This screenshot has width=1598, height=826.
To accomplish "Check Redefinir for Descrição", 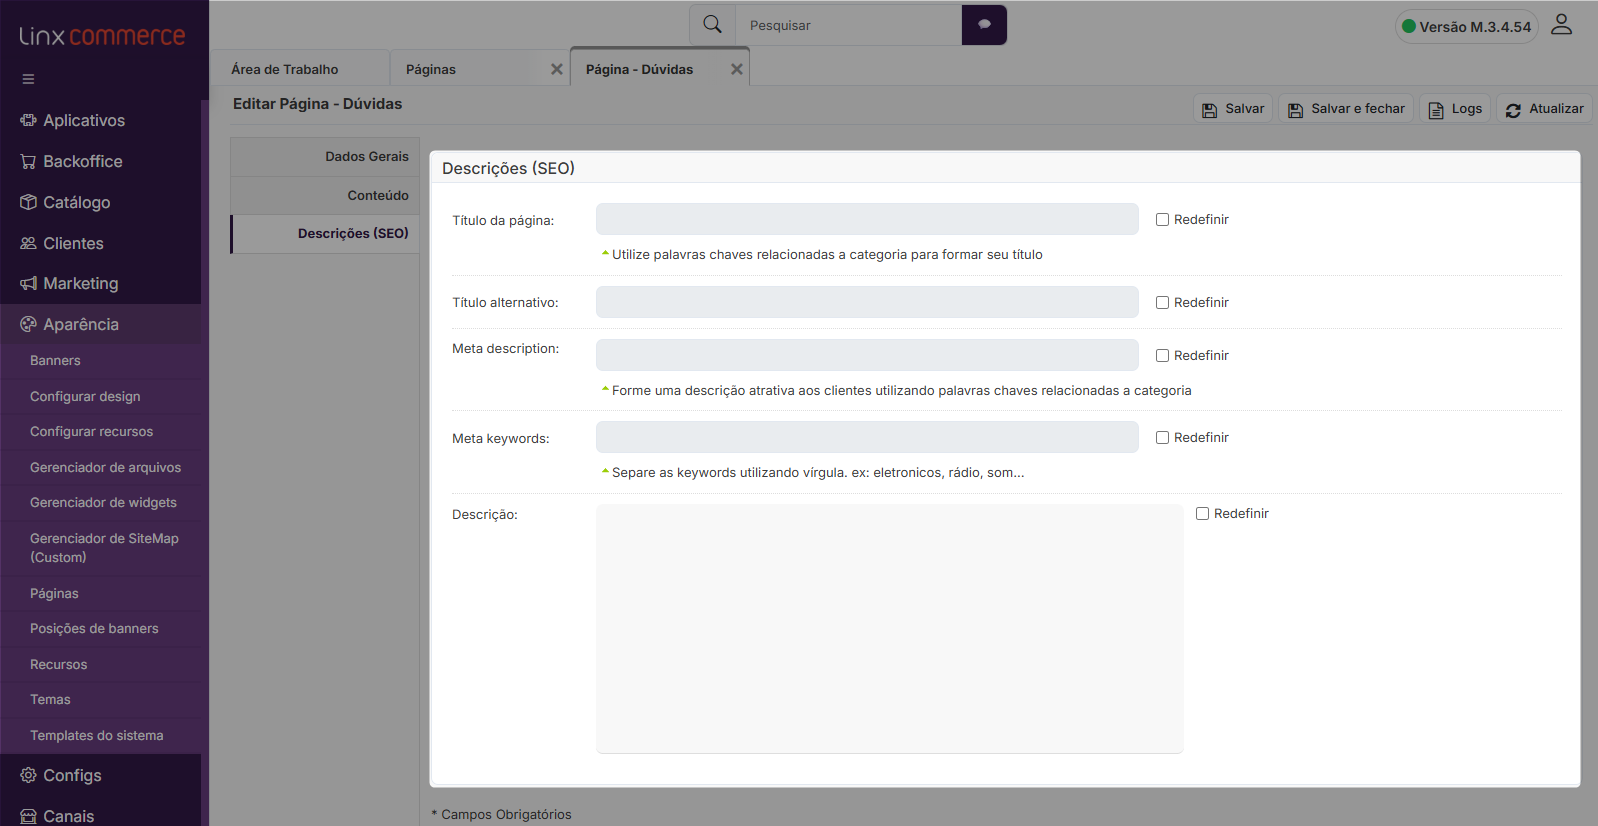I will pos(1202,514).
